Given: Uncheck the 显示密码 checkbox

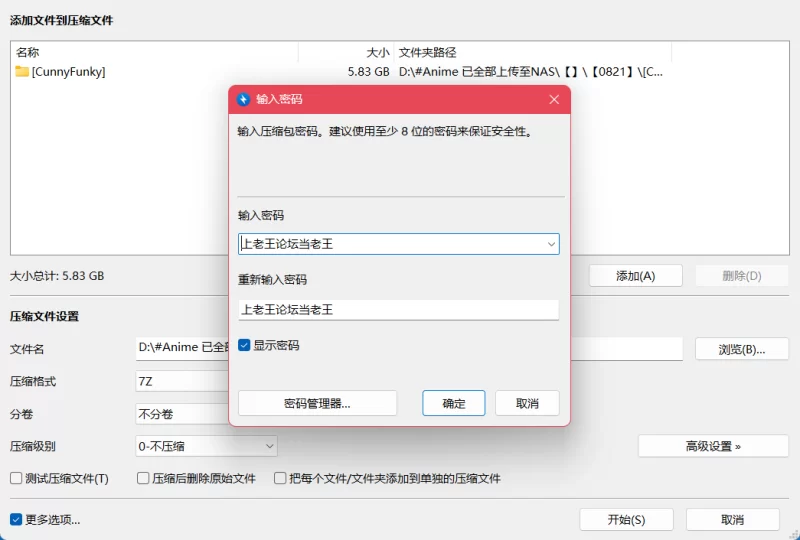Looking at the screenshot, I should [x=244, y=346].
